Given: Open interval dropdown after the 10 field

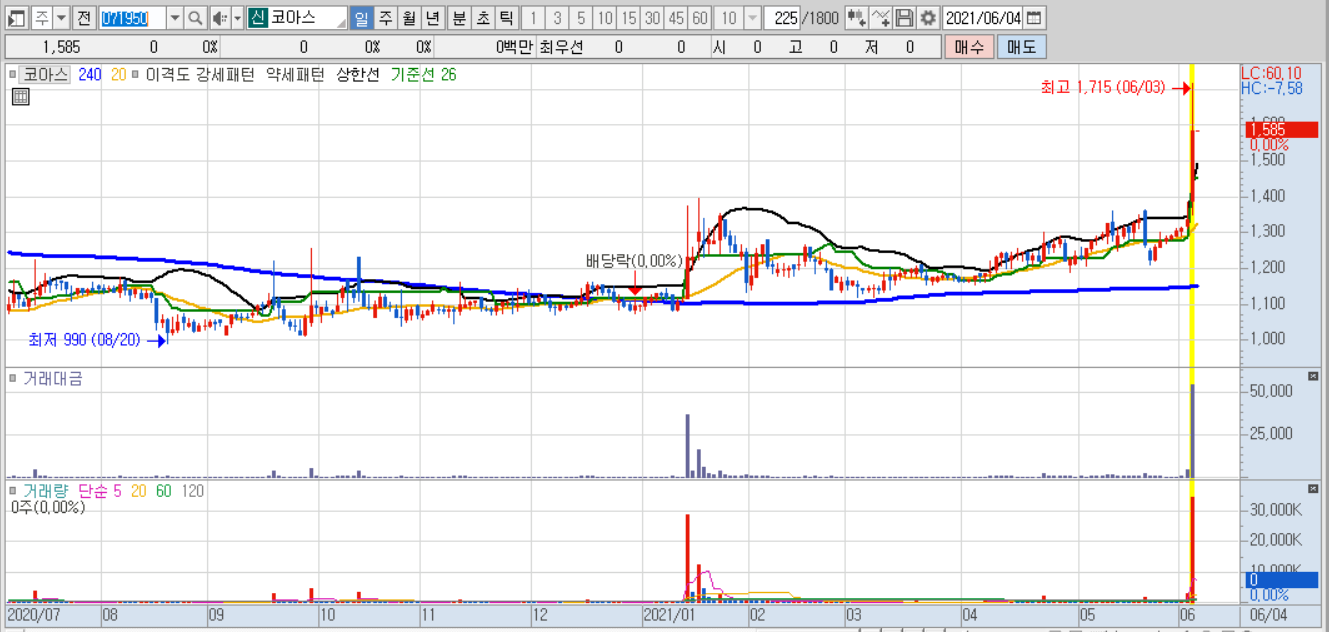Looking at the screenshot, I should click(752, 18).
